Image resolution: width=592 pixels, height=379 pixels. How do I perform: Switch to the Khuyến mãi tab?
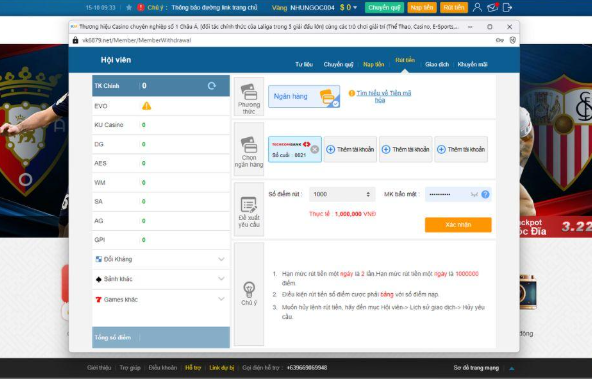click(472, 65)
